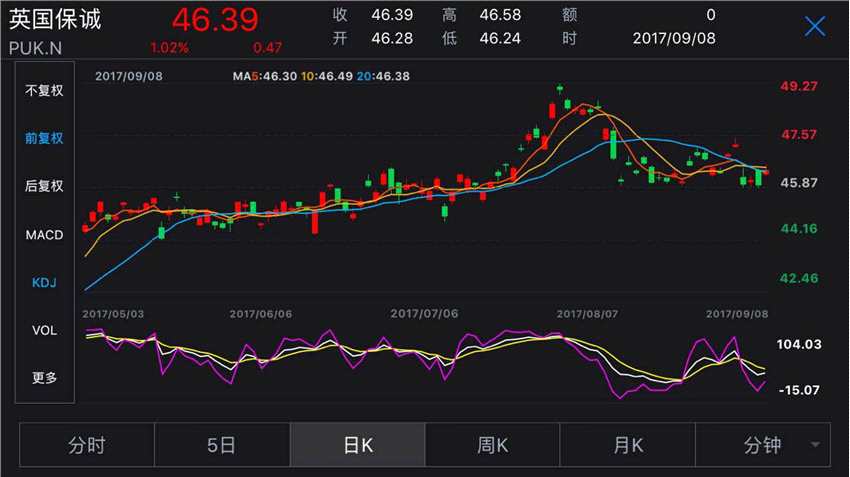The image size is (850, 477).
Task: Click the high value 46.58
Action: point(500,15)
